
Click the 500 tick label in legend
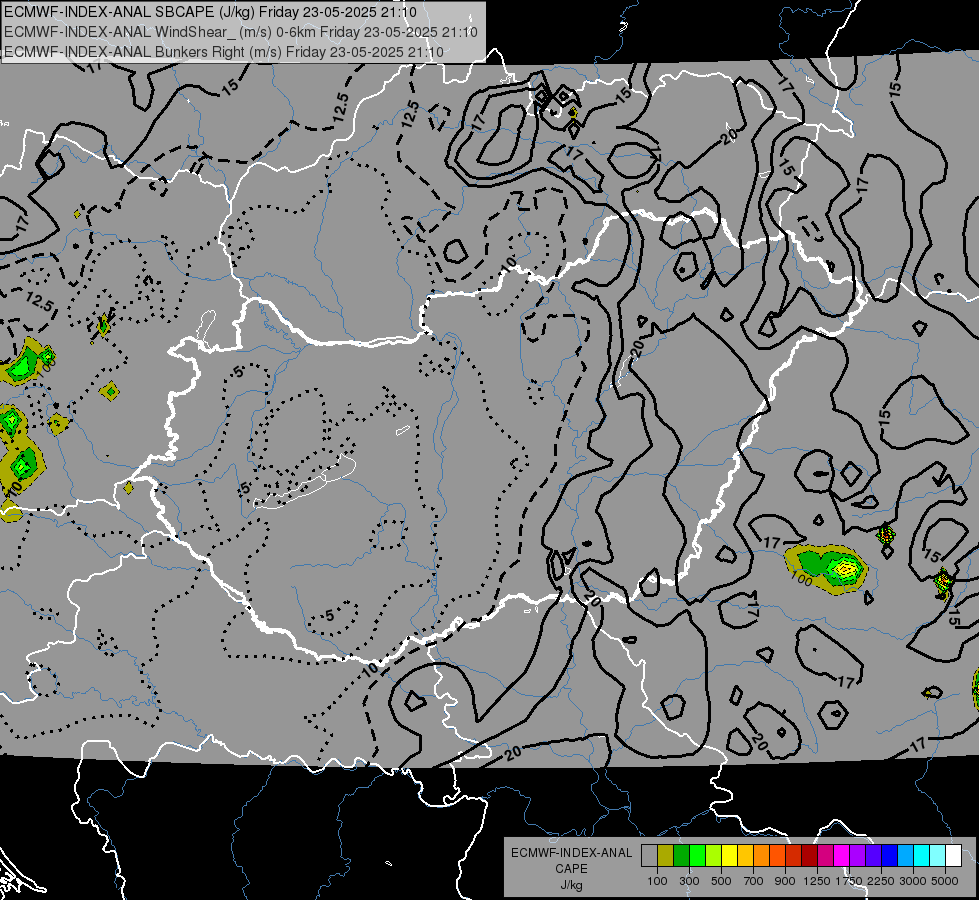(721, 881)
